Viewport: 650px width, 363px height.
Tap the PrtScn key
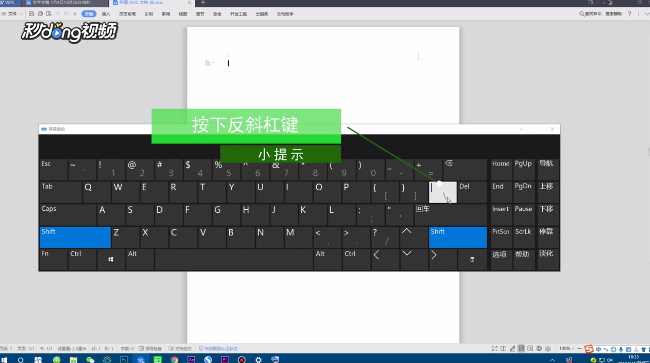(x=501, y=237)
